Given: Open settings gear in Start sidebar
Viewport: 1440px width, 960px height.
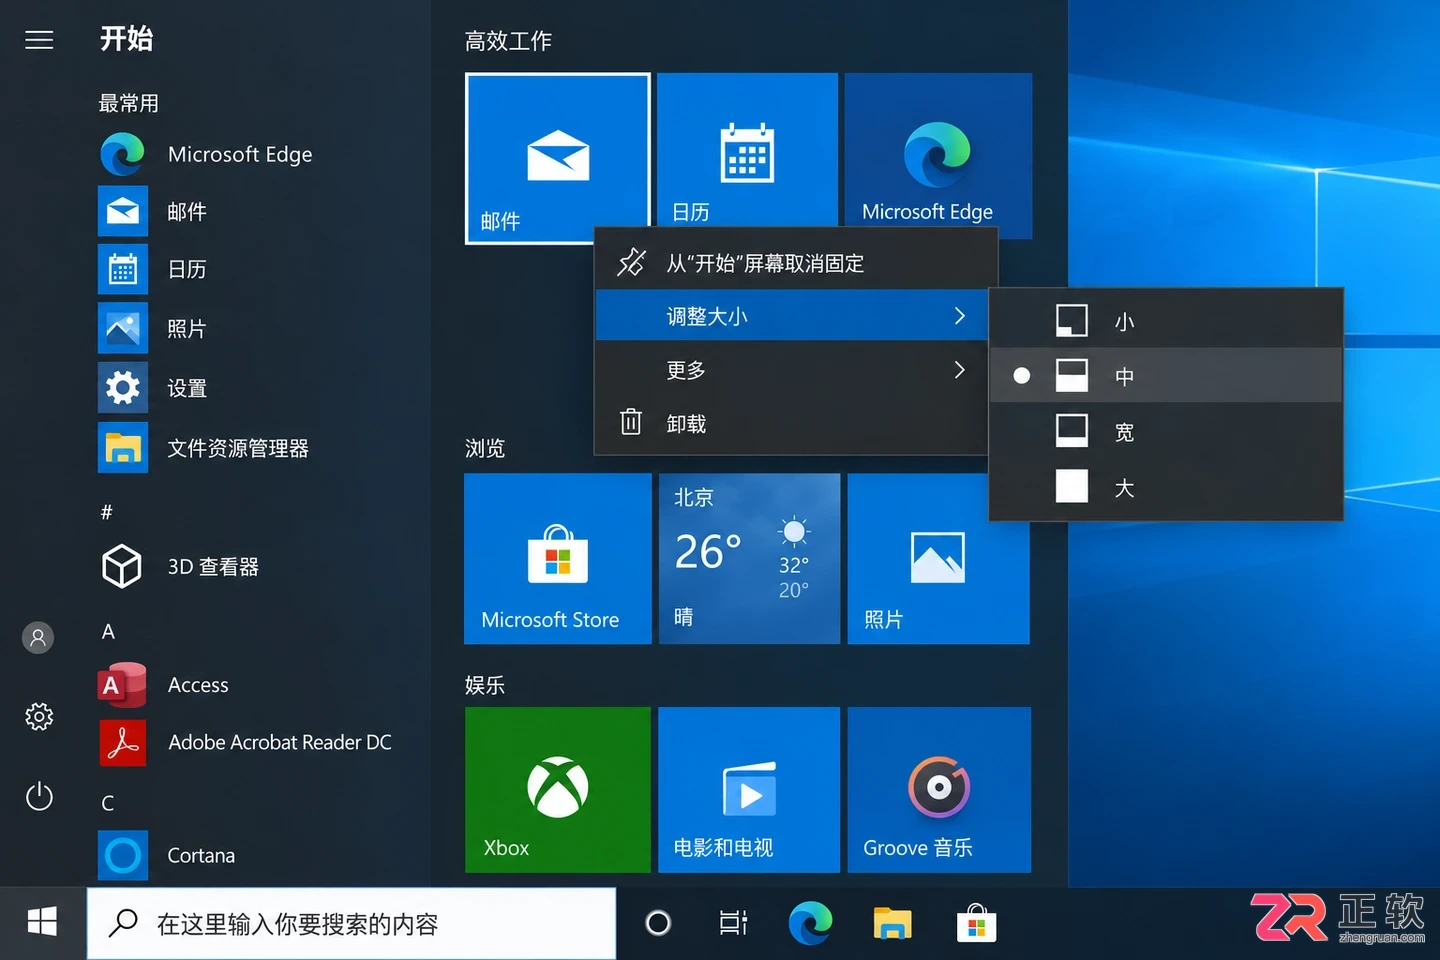Looking at the screenshot, I should [x=39, y=716].
